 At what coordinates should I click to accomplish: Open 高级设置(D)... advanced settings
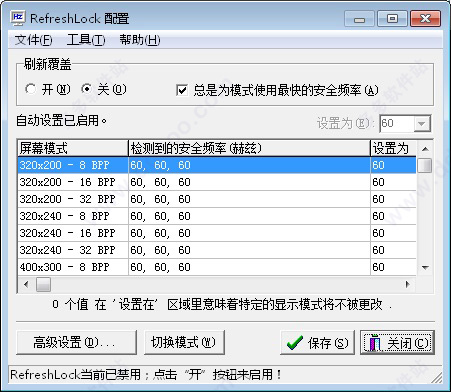76,342
